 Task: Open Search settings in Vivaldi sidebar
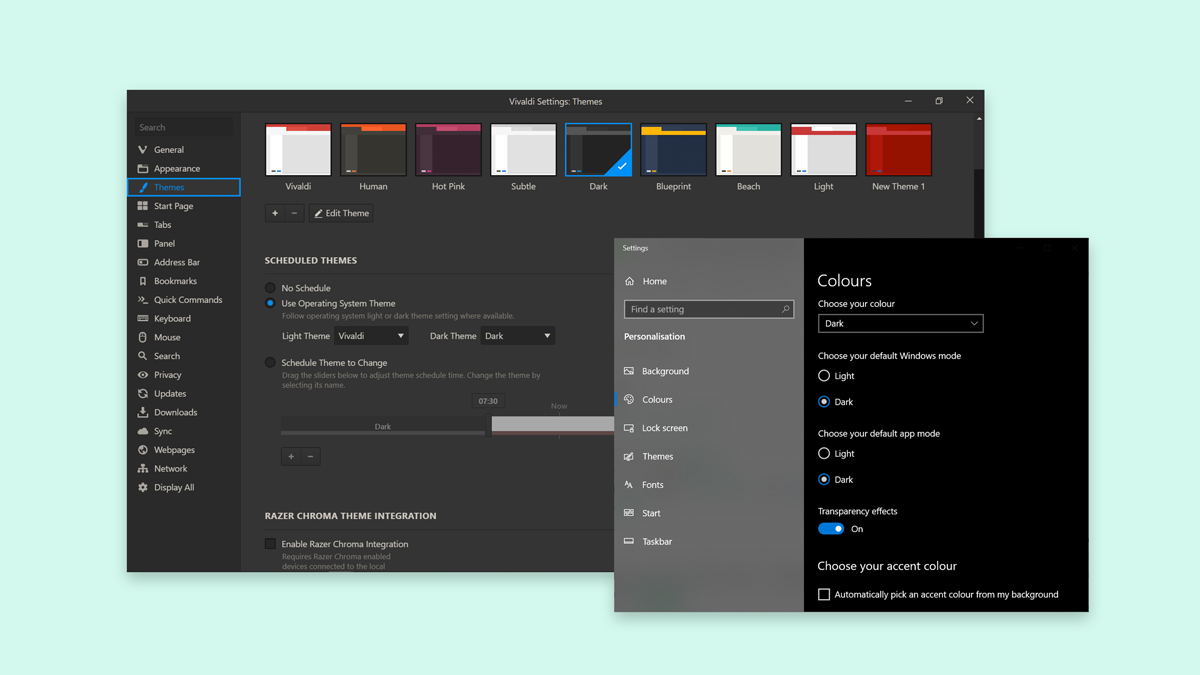pyautogui.click(x=184, y=356)
